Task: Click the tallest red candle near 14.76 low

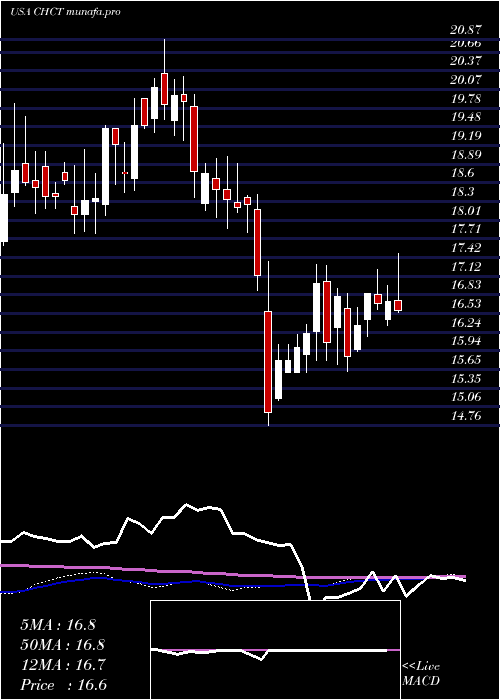Action: (x=268, y=362)
